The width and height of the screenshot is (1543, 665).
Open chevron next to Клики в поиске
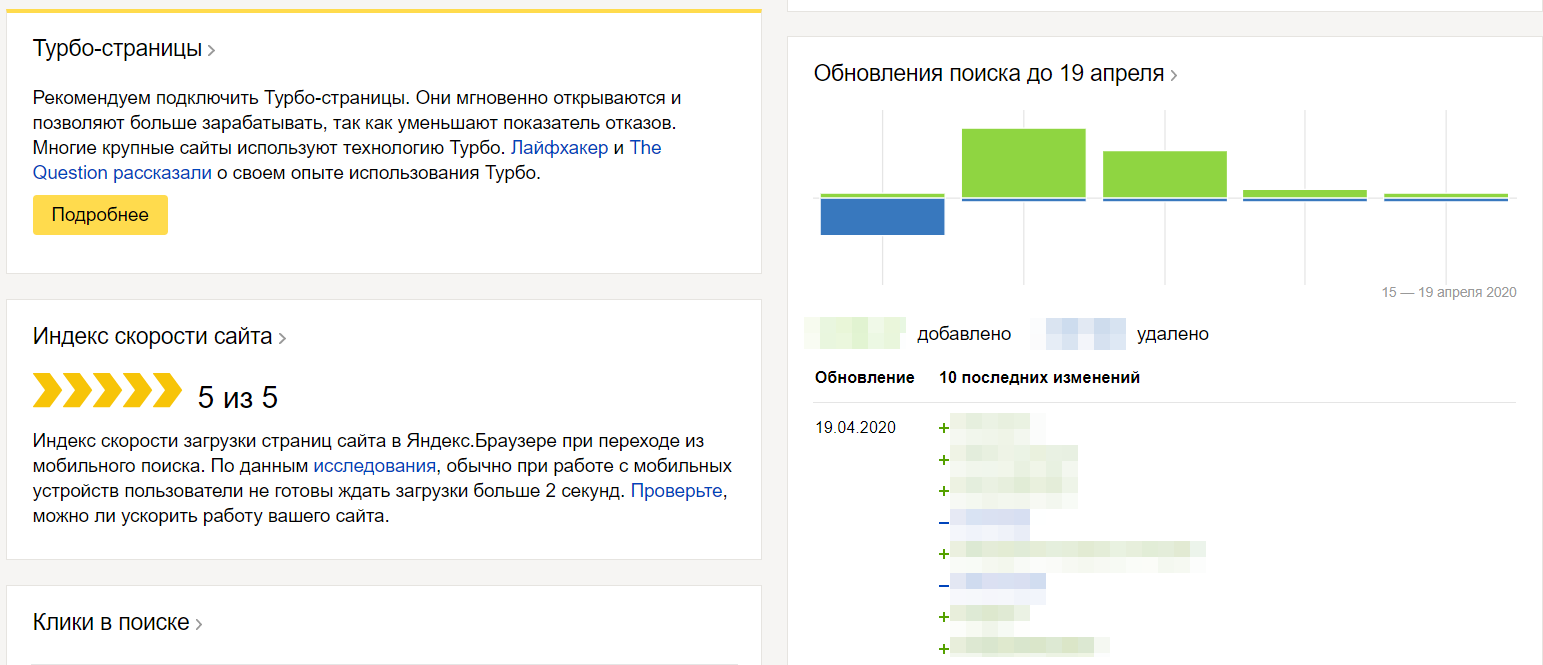coord(198,625)
